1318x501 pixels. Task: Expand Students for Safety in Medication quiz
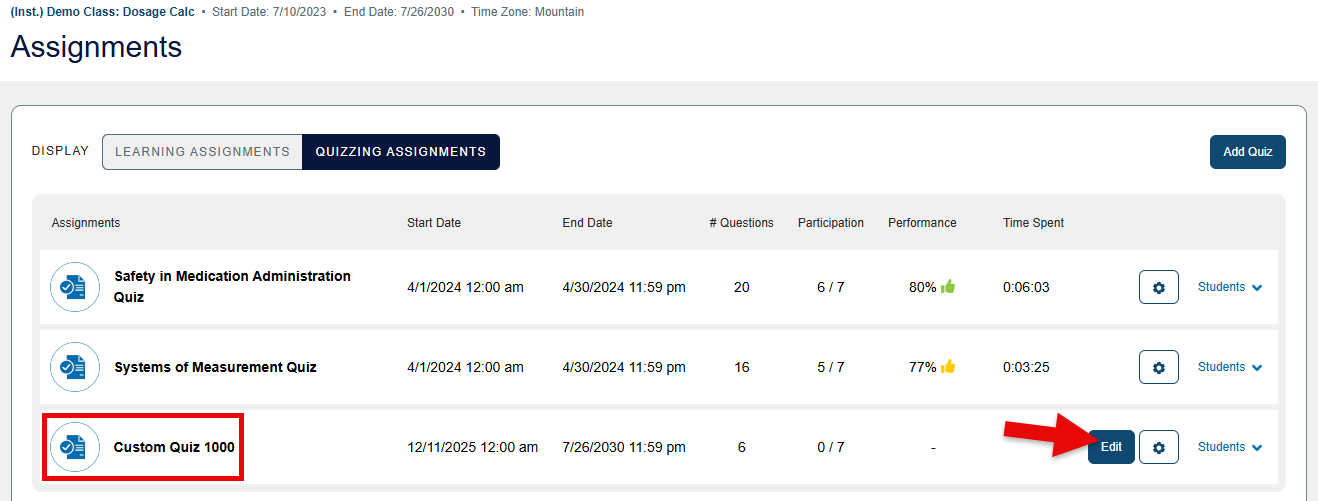(x=1230, y=287)
